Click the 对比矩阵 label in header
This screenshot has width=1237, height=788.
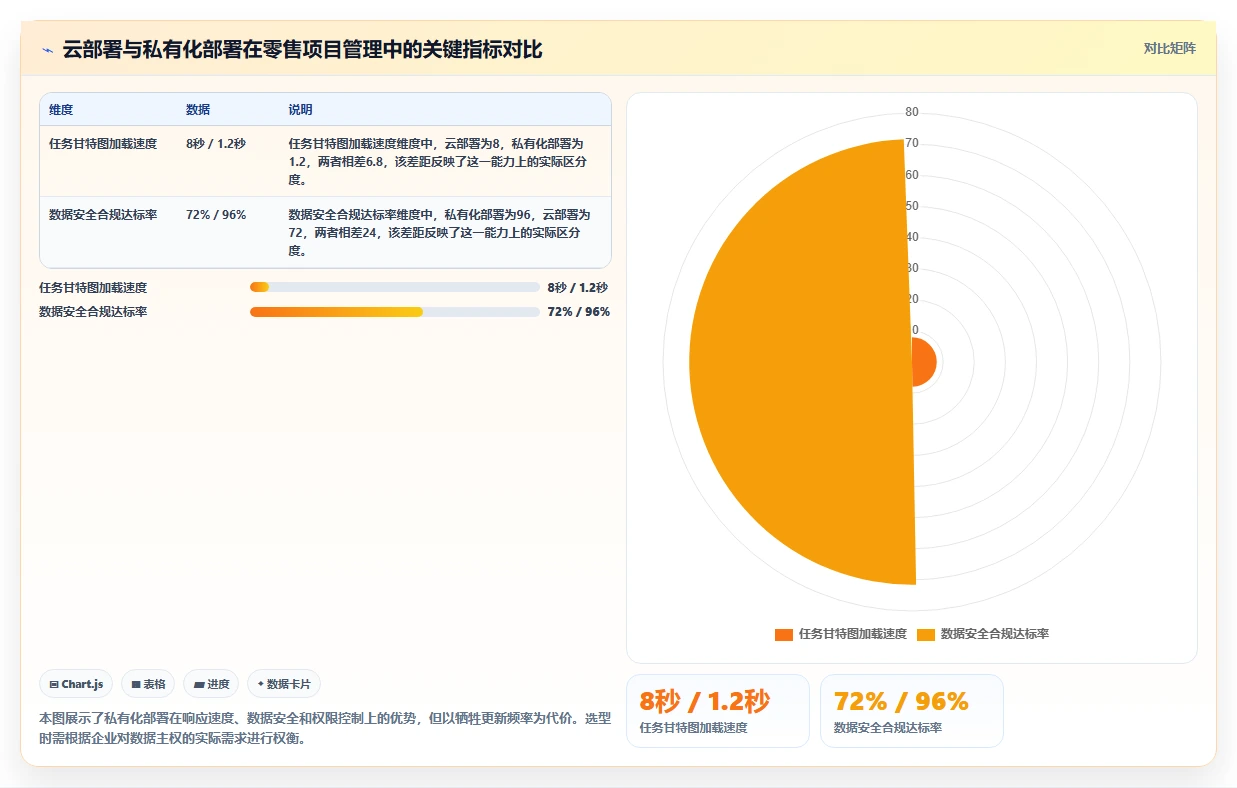tap(1169, 48)
